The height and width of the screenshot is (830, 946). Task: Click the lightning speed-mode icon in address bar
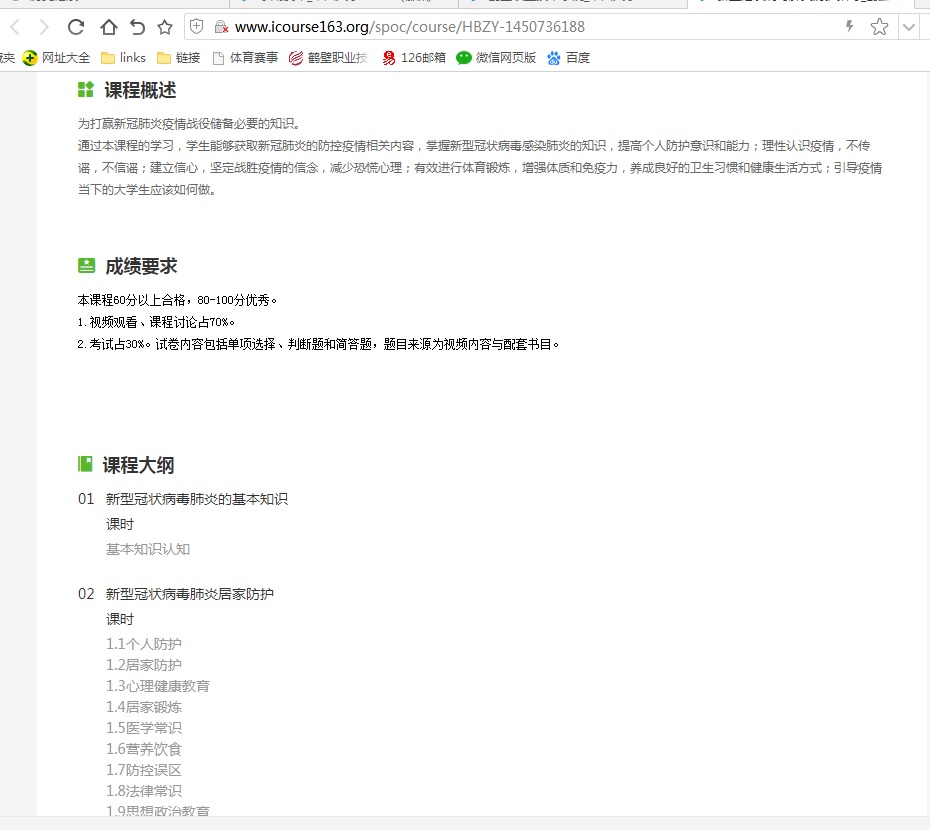850,27
